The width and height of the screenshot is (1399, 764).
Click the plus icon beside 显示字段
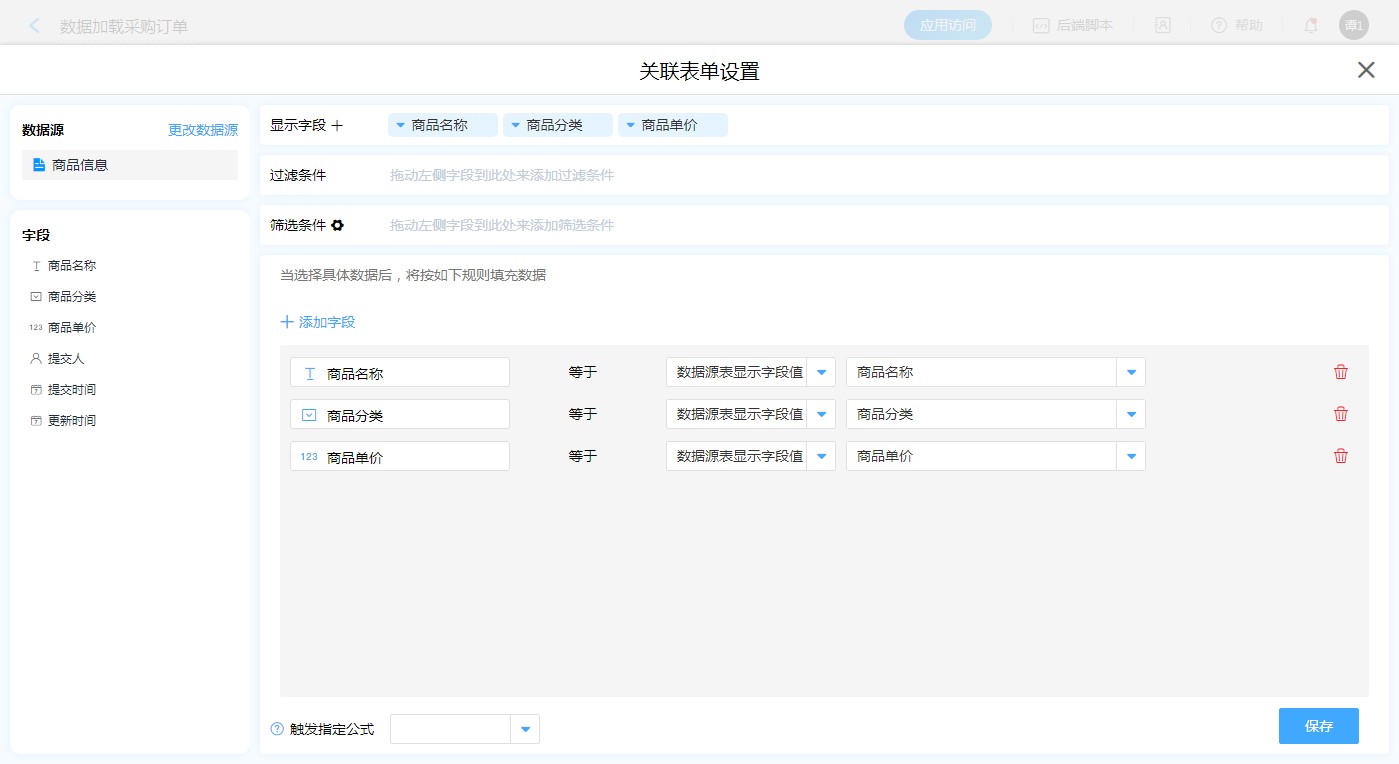pyautogui.click(x=337, y=126)
